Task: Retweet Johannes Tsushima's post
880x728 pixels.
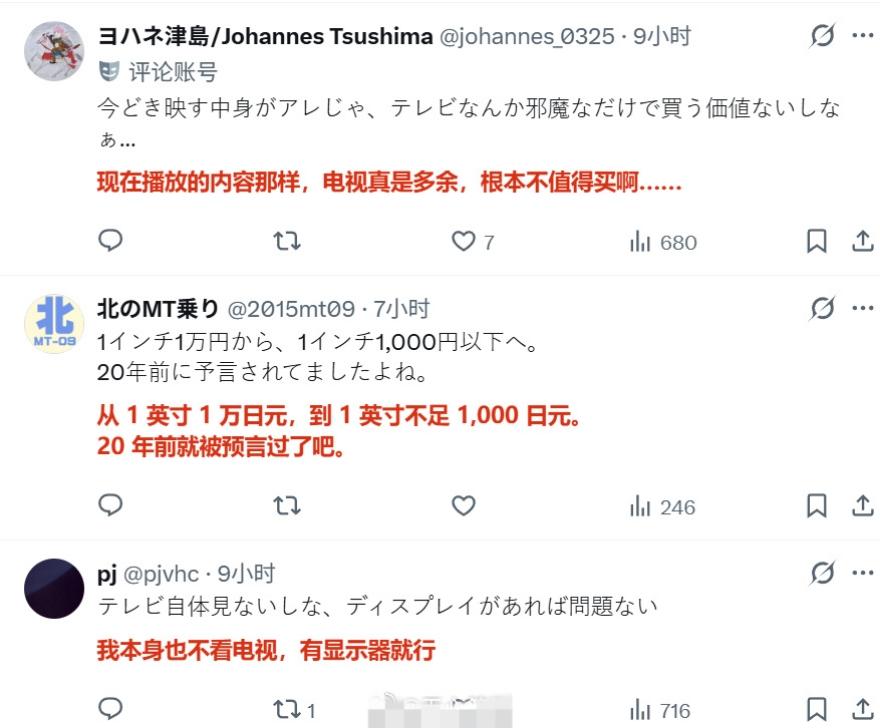Action: point(287,241)
